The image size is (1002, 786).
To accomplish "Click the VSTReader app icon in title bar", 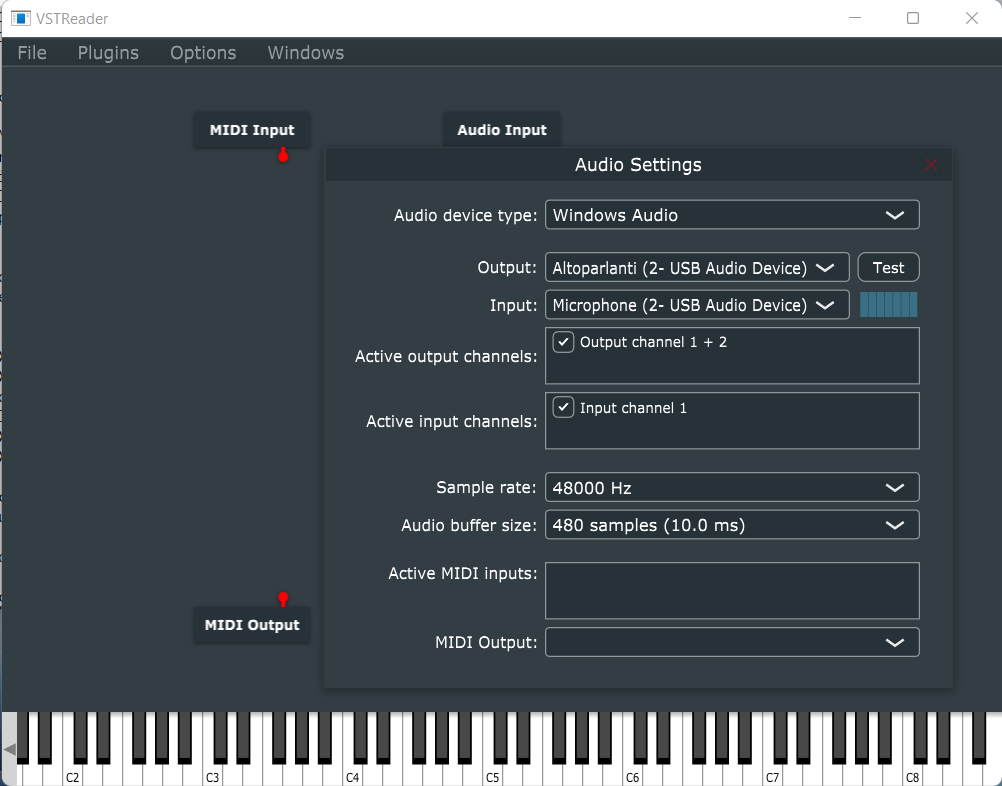I will pos(20,18).
